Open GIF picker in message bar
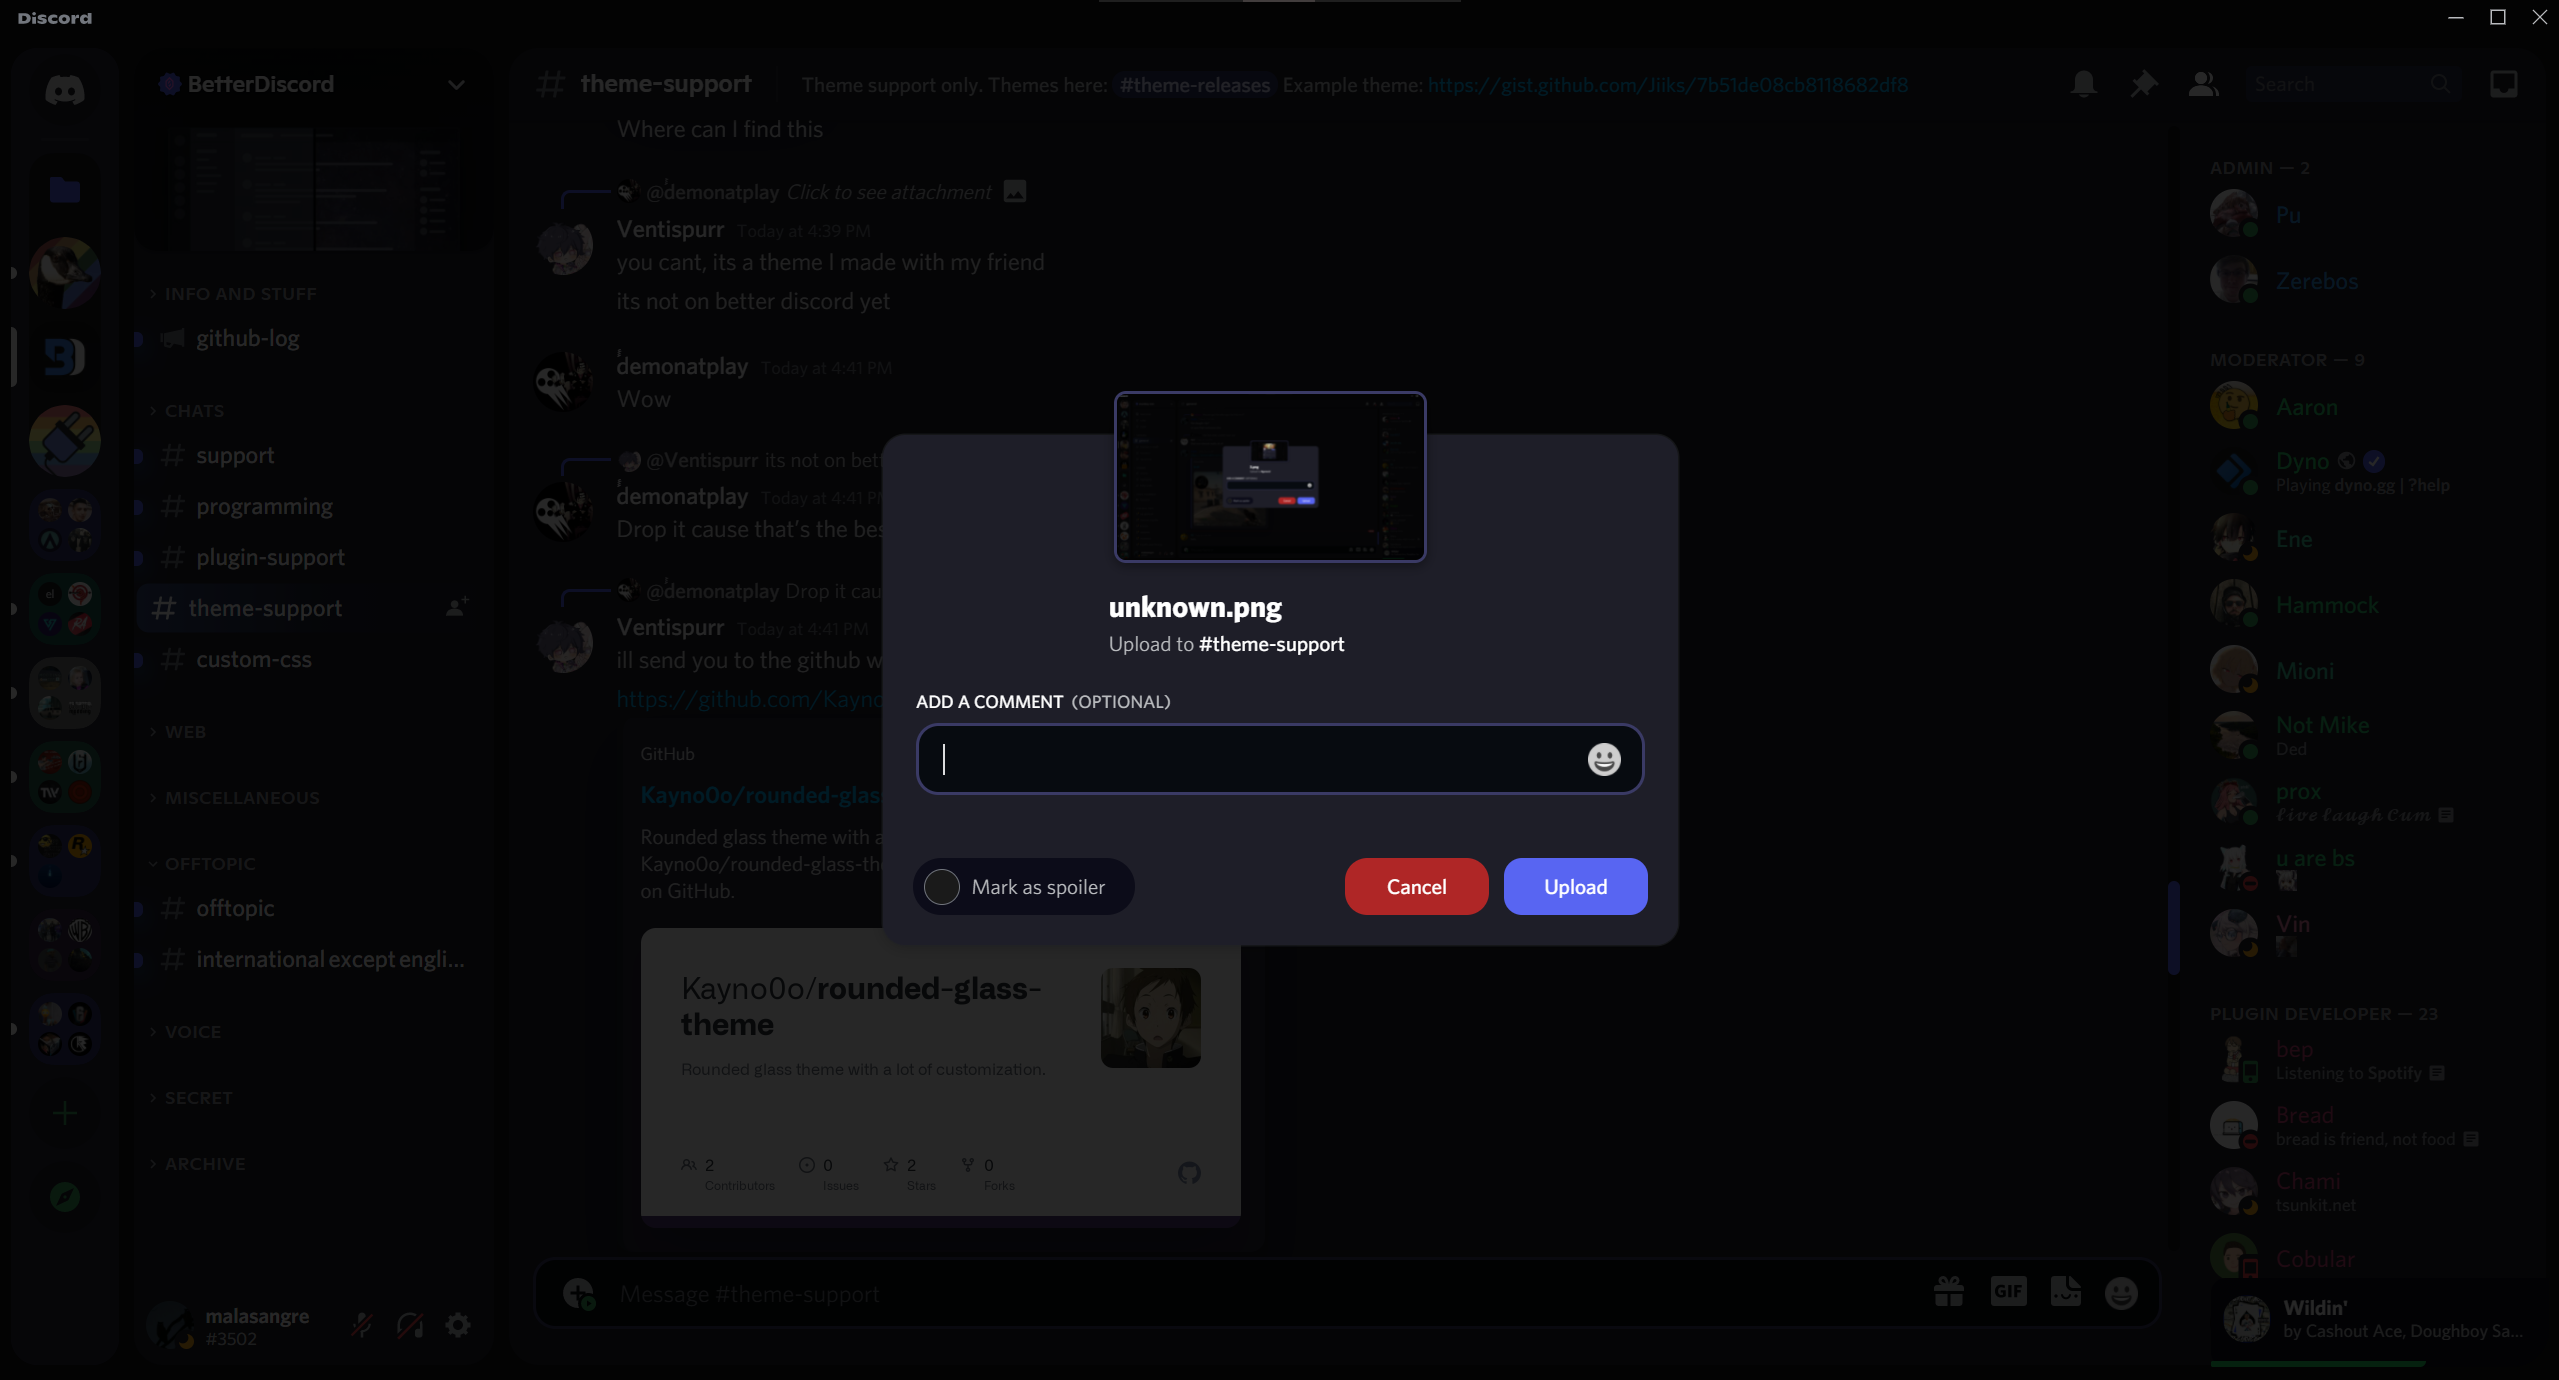Viewport: 2559px width, 1380px height. pyautogui.click(x=2008, y=1292)
